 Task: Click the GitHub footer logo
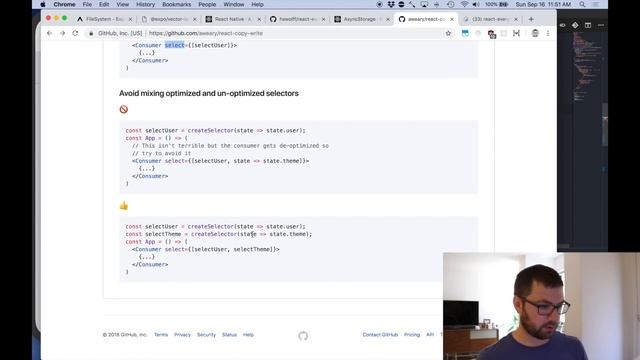[x=303, y=336]
